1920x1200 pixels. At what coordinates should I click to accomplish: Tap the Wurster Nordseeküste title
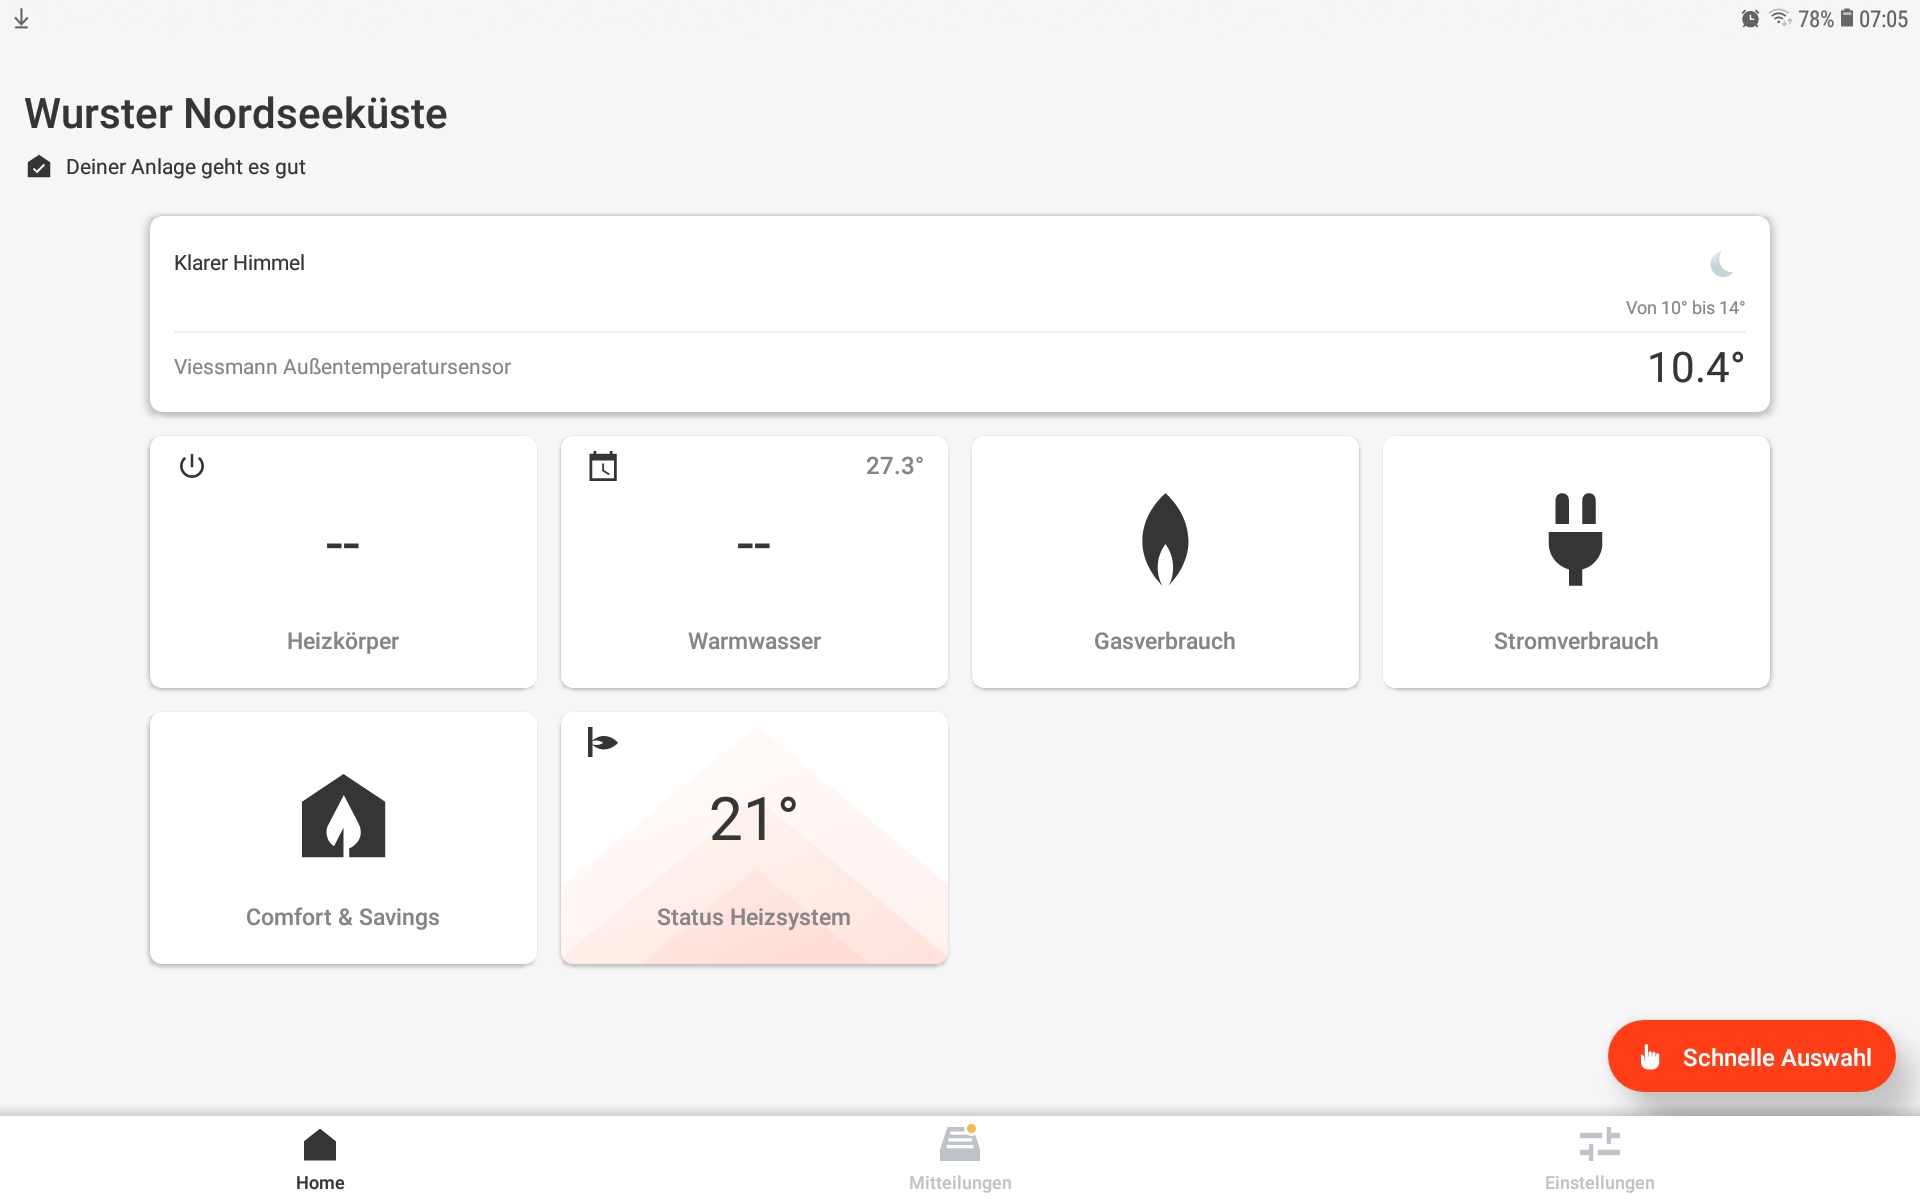(236, 113)
